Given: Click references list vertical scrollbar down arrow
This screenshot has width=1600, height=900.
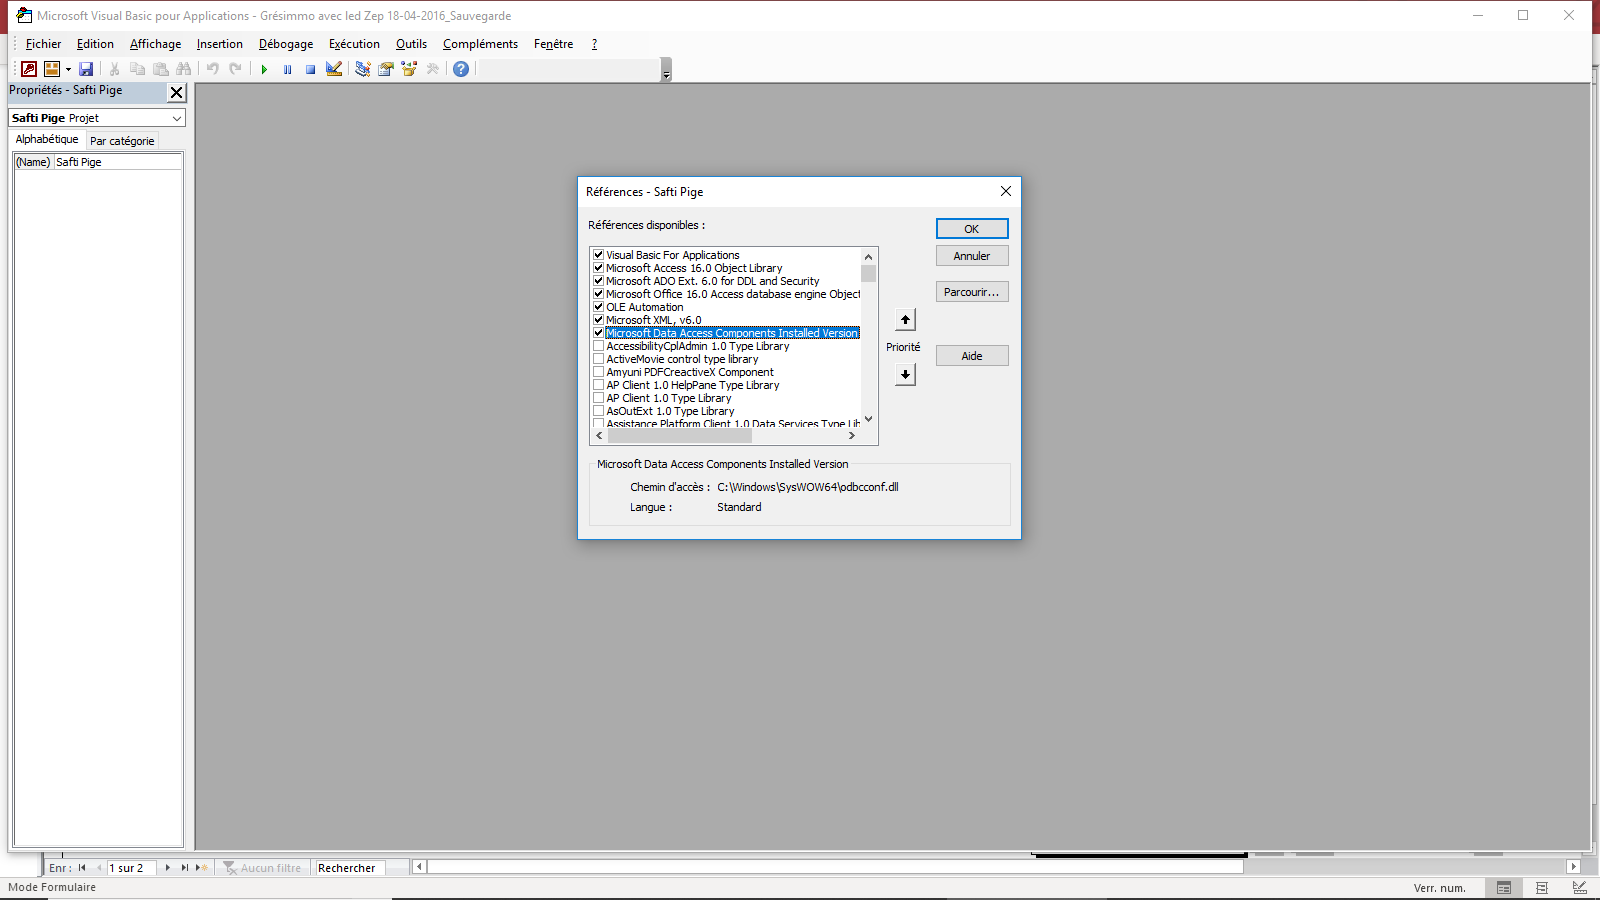Looking at the screenshot, I should [x=868, y=419].
